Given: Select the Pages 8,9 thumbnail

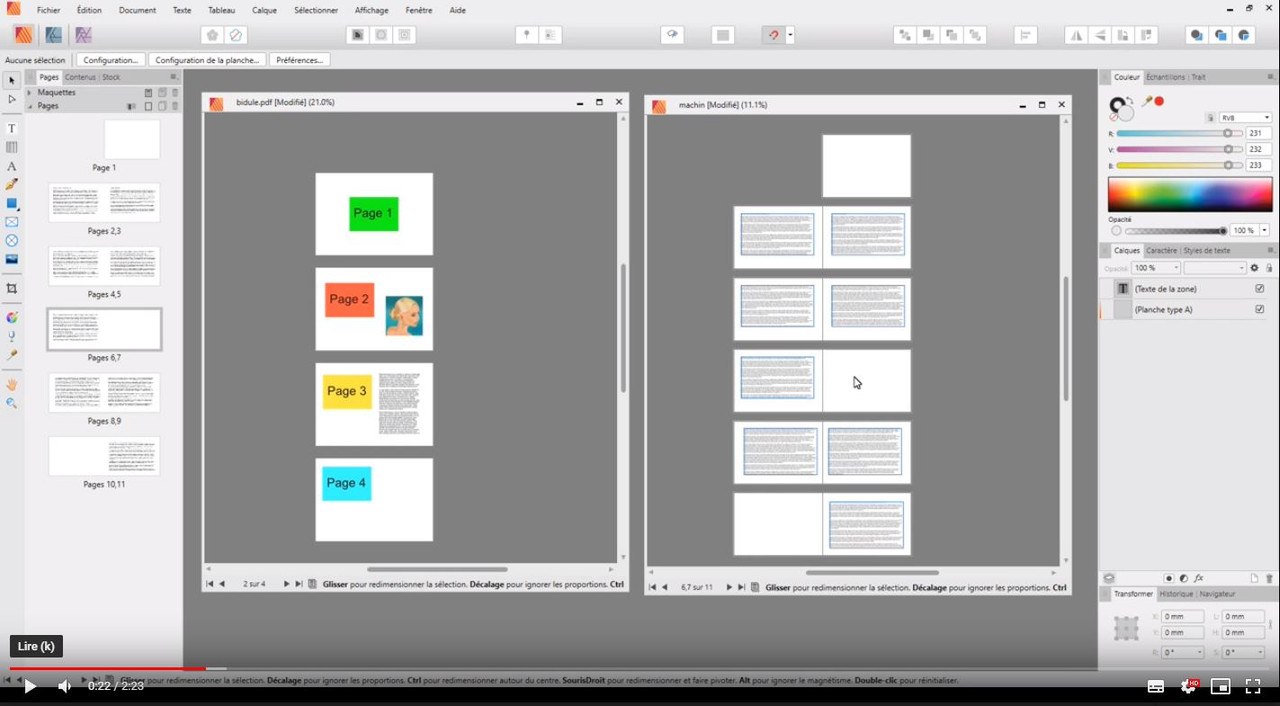Looking at the screenshot, I should [104, 393].
